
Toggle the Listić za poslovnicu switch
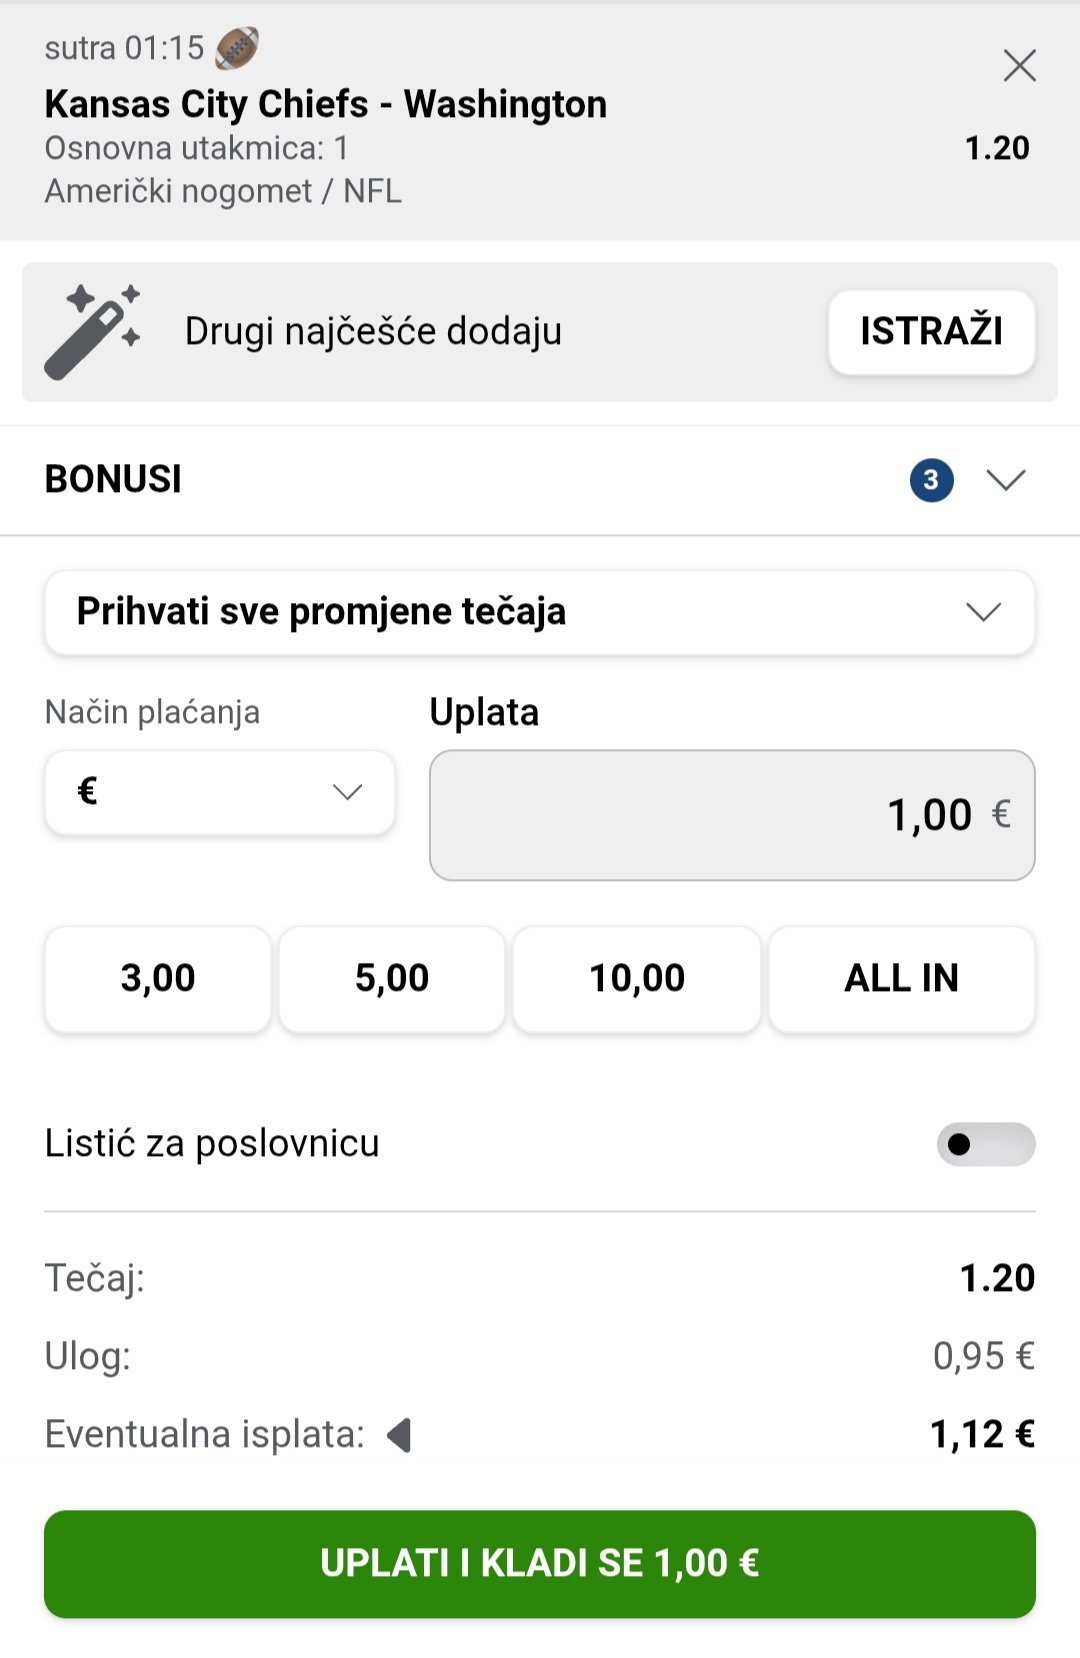(985, 1144)
